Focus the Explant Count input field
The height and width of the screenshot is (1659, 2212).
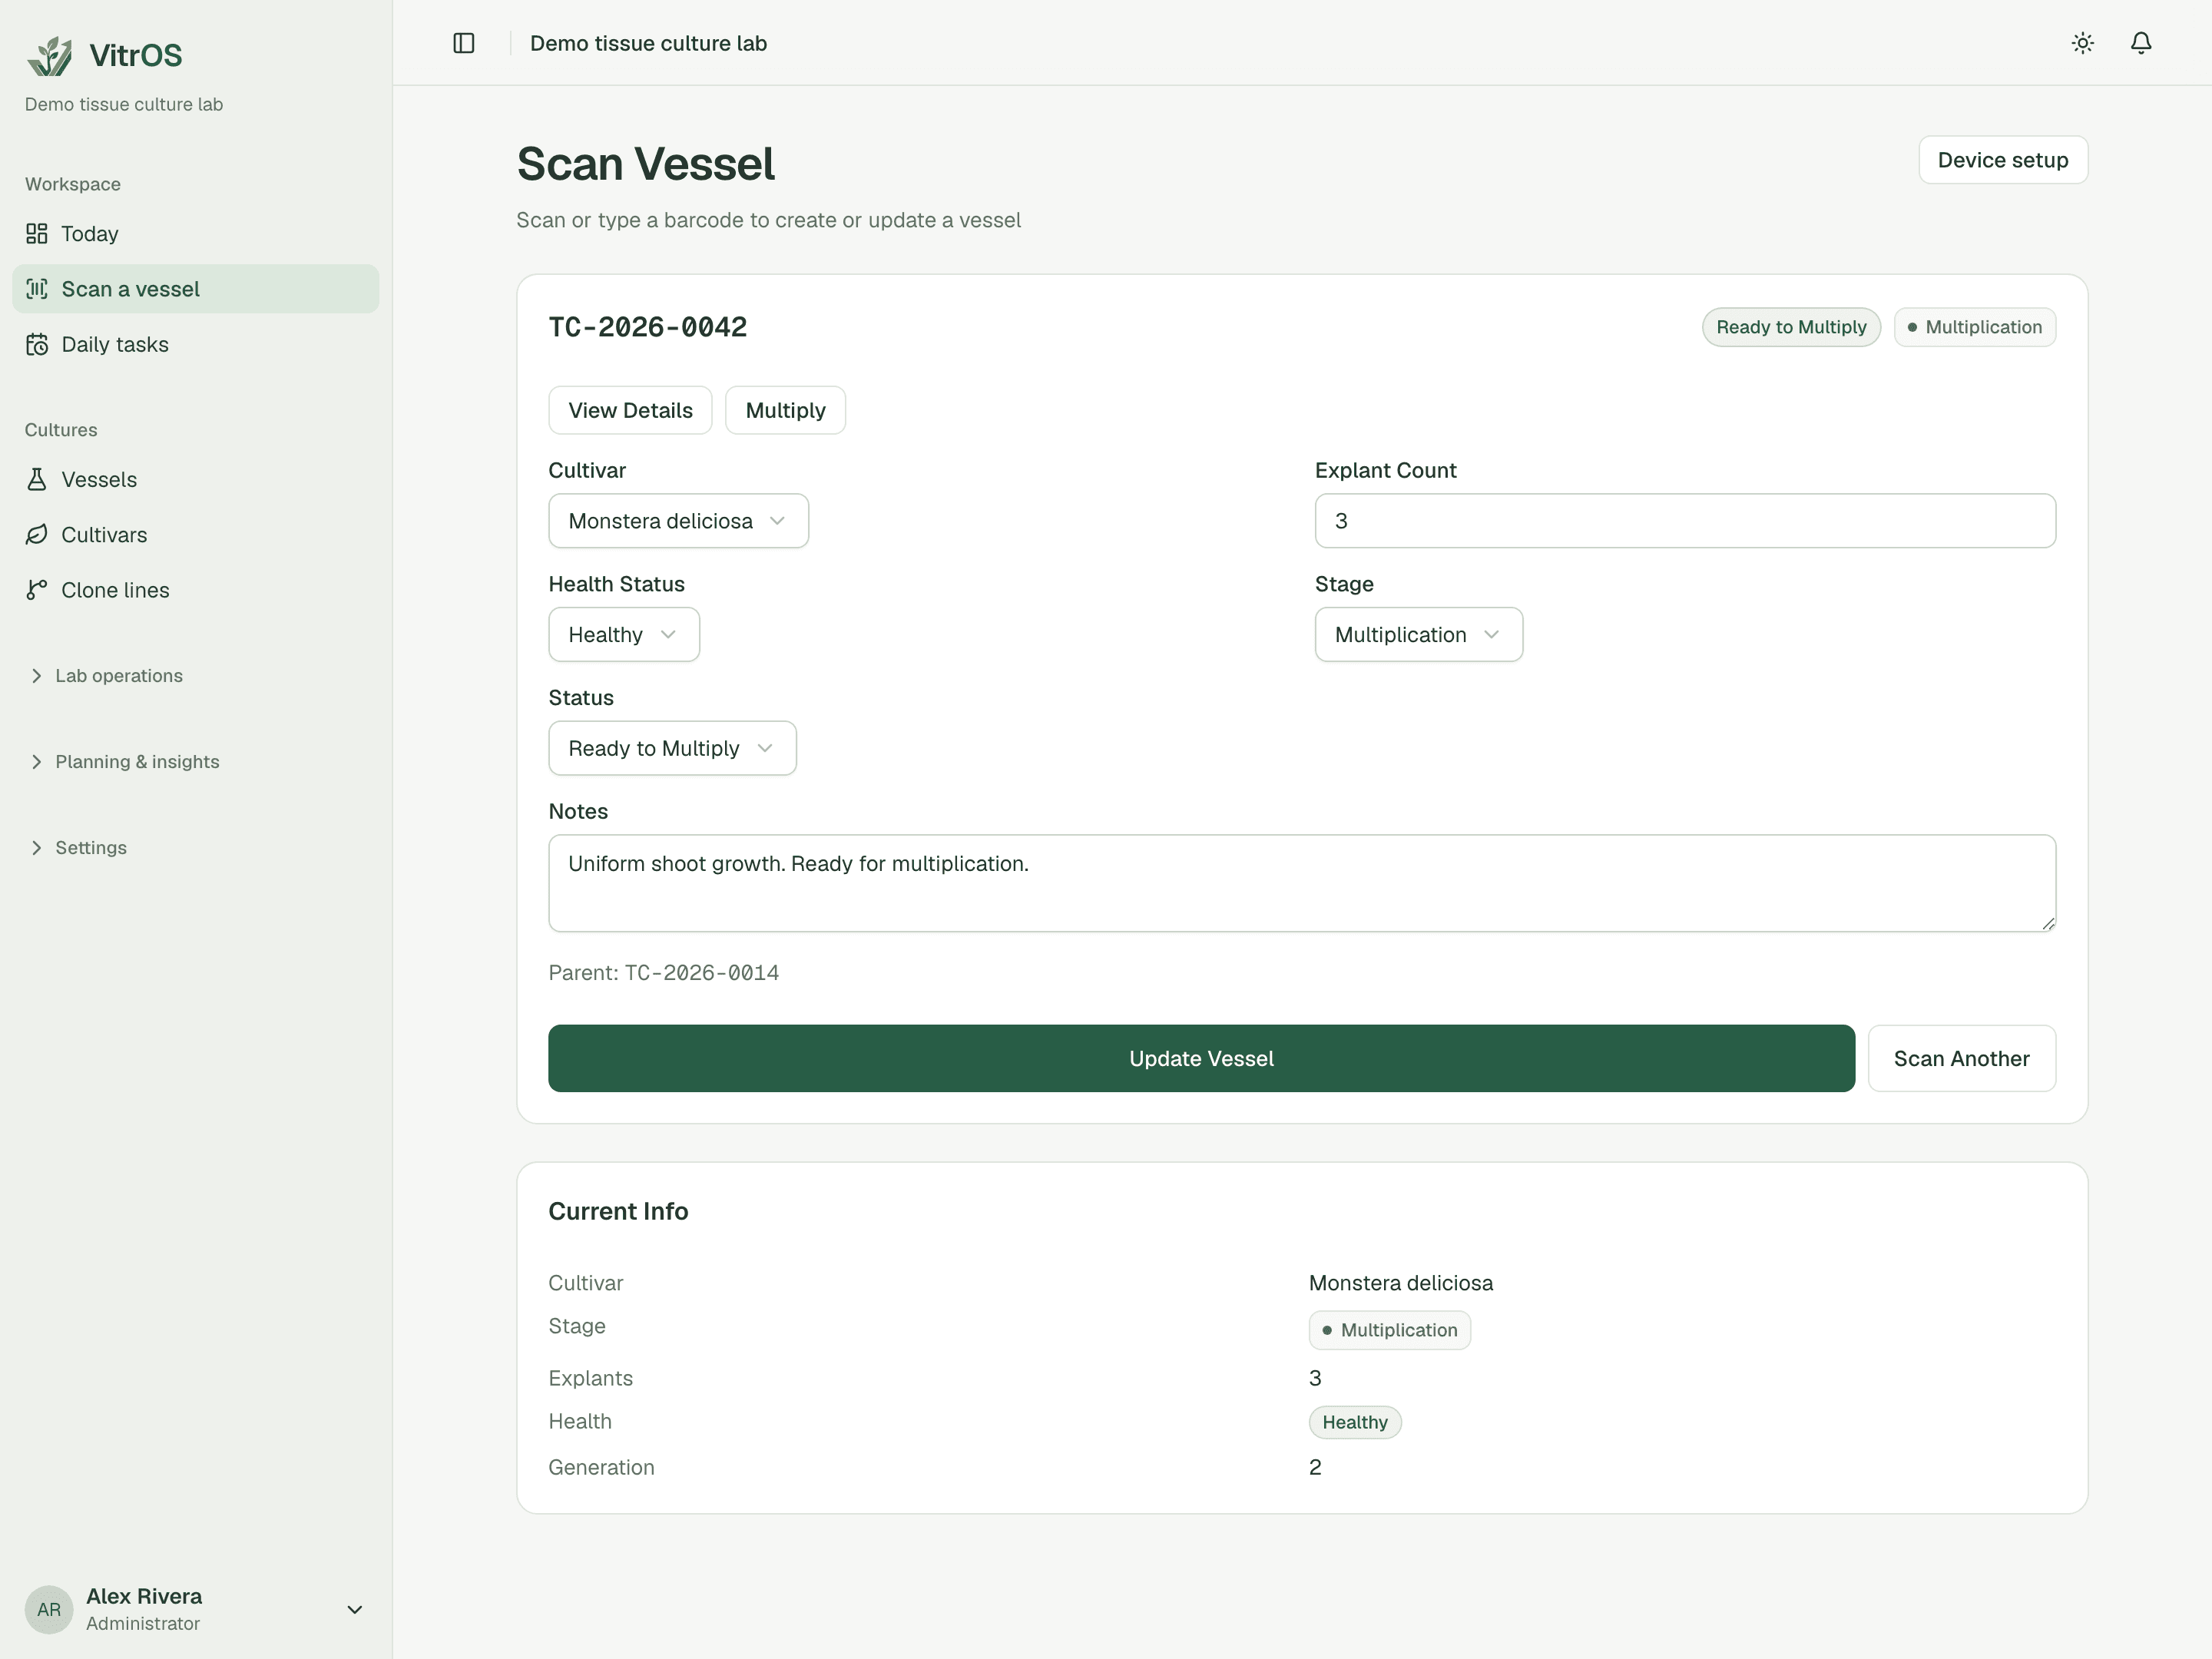click(x=1684, y=521)
